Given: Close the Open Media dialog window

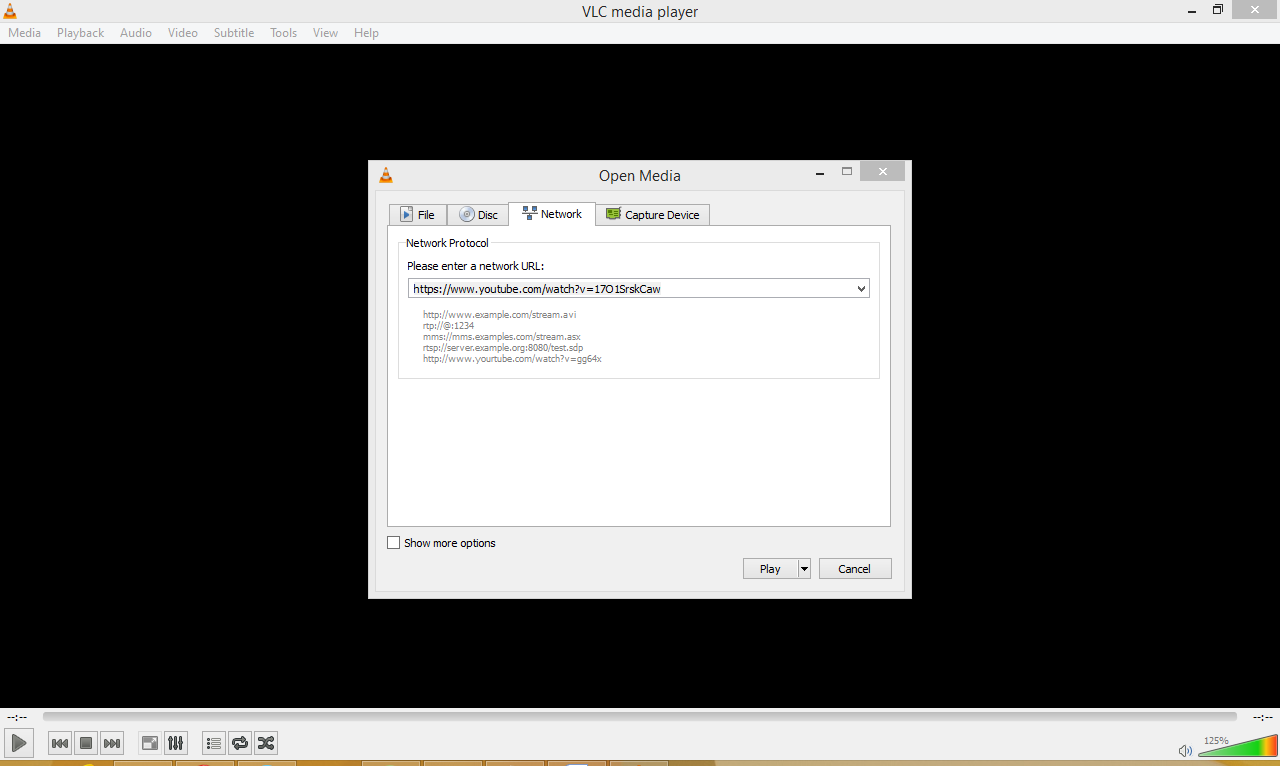Looking at the screenshot, I should (882, 171).
